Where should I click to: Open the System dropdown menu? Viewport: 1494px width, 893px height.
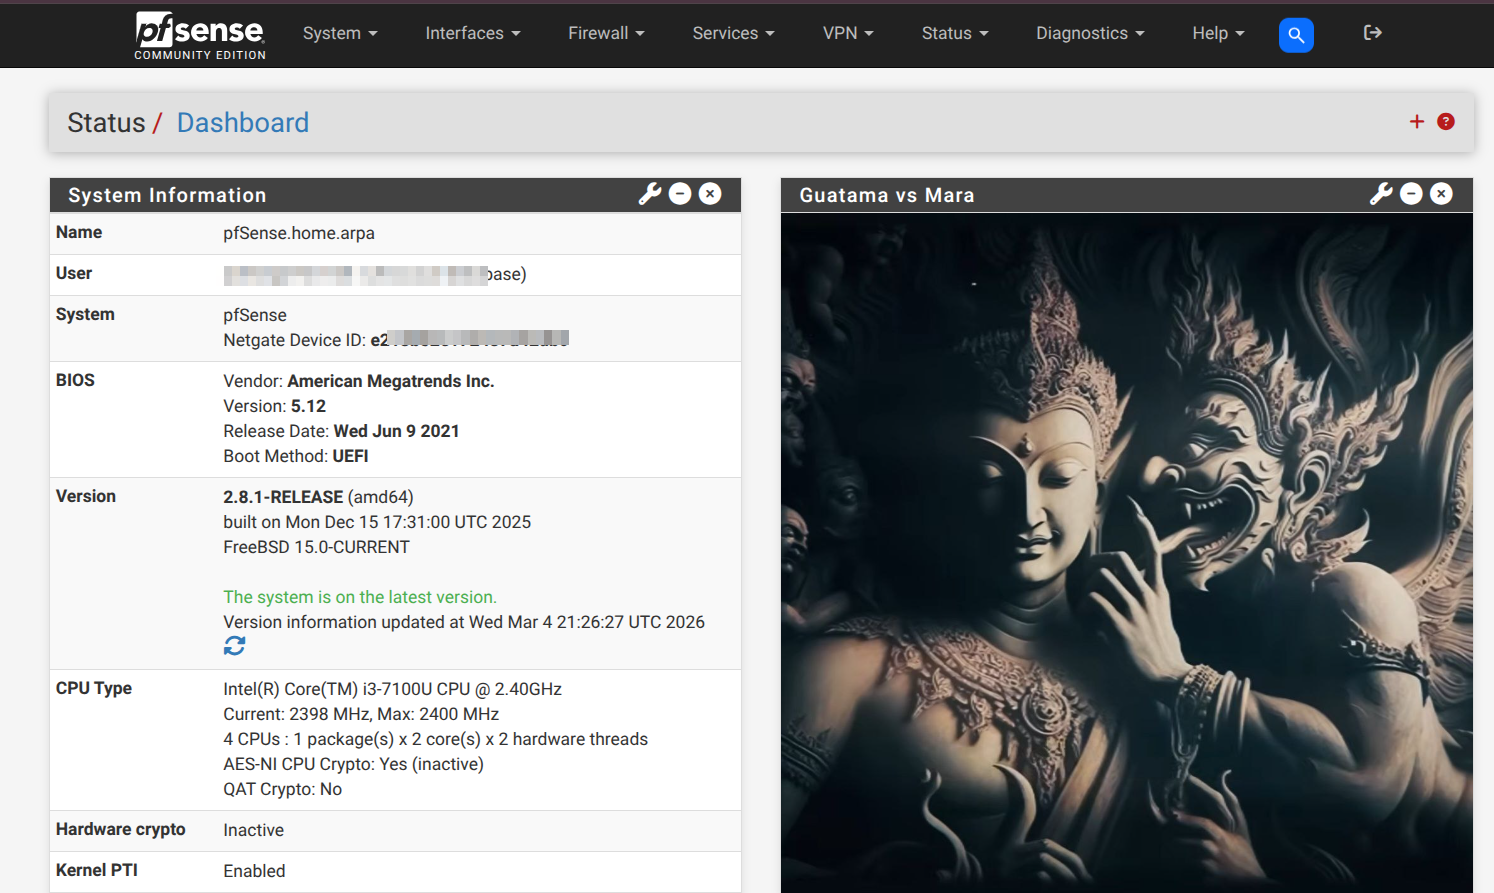pyautogui.click(x=340, y=33)
